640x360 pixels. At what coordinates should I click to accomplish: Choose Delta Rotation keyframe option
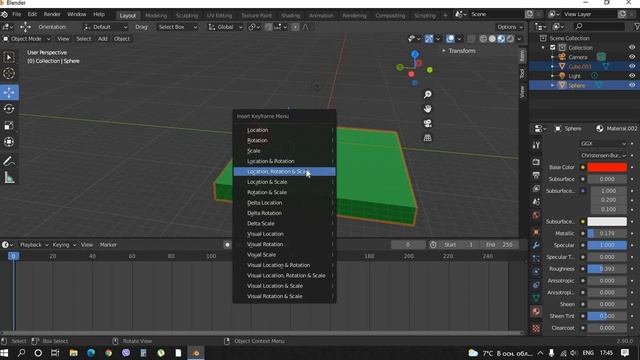284,213
